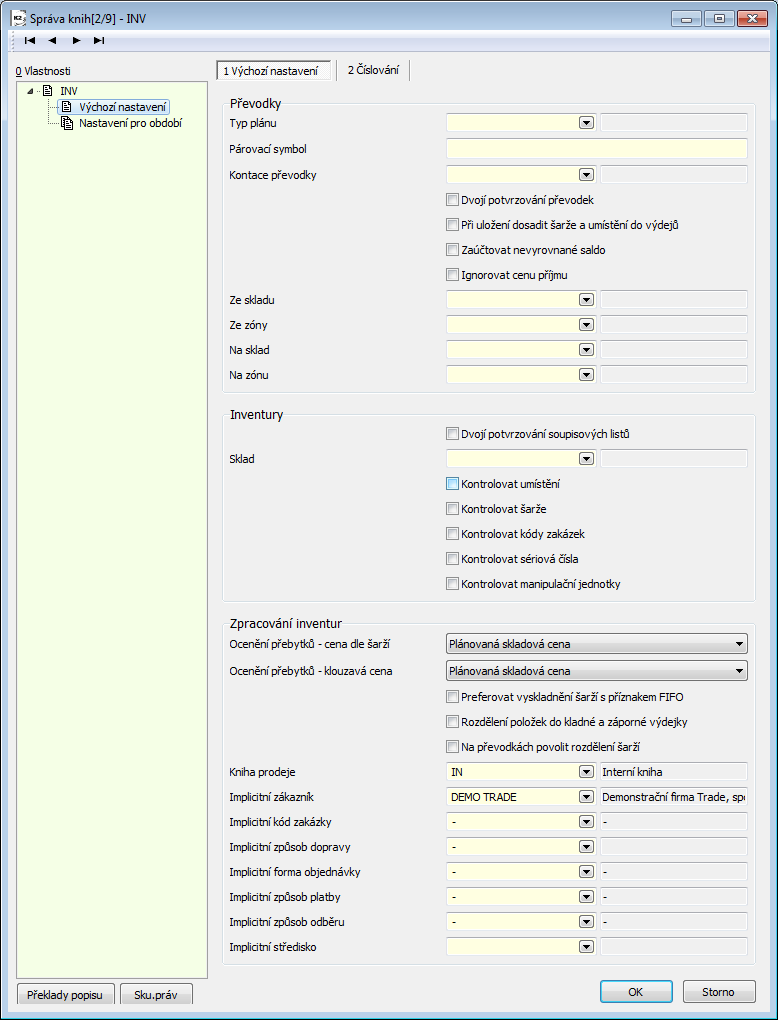Open Implicitní forma objednávky dropdown
This screenshot has width=778, height=1020.
pos(587,872)
